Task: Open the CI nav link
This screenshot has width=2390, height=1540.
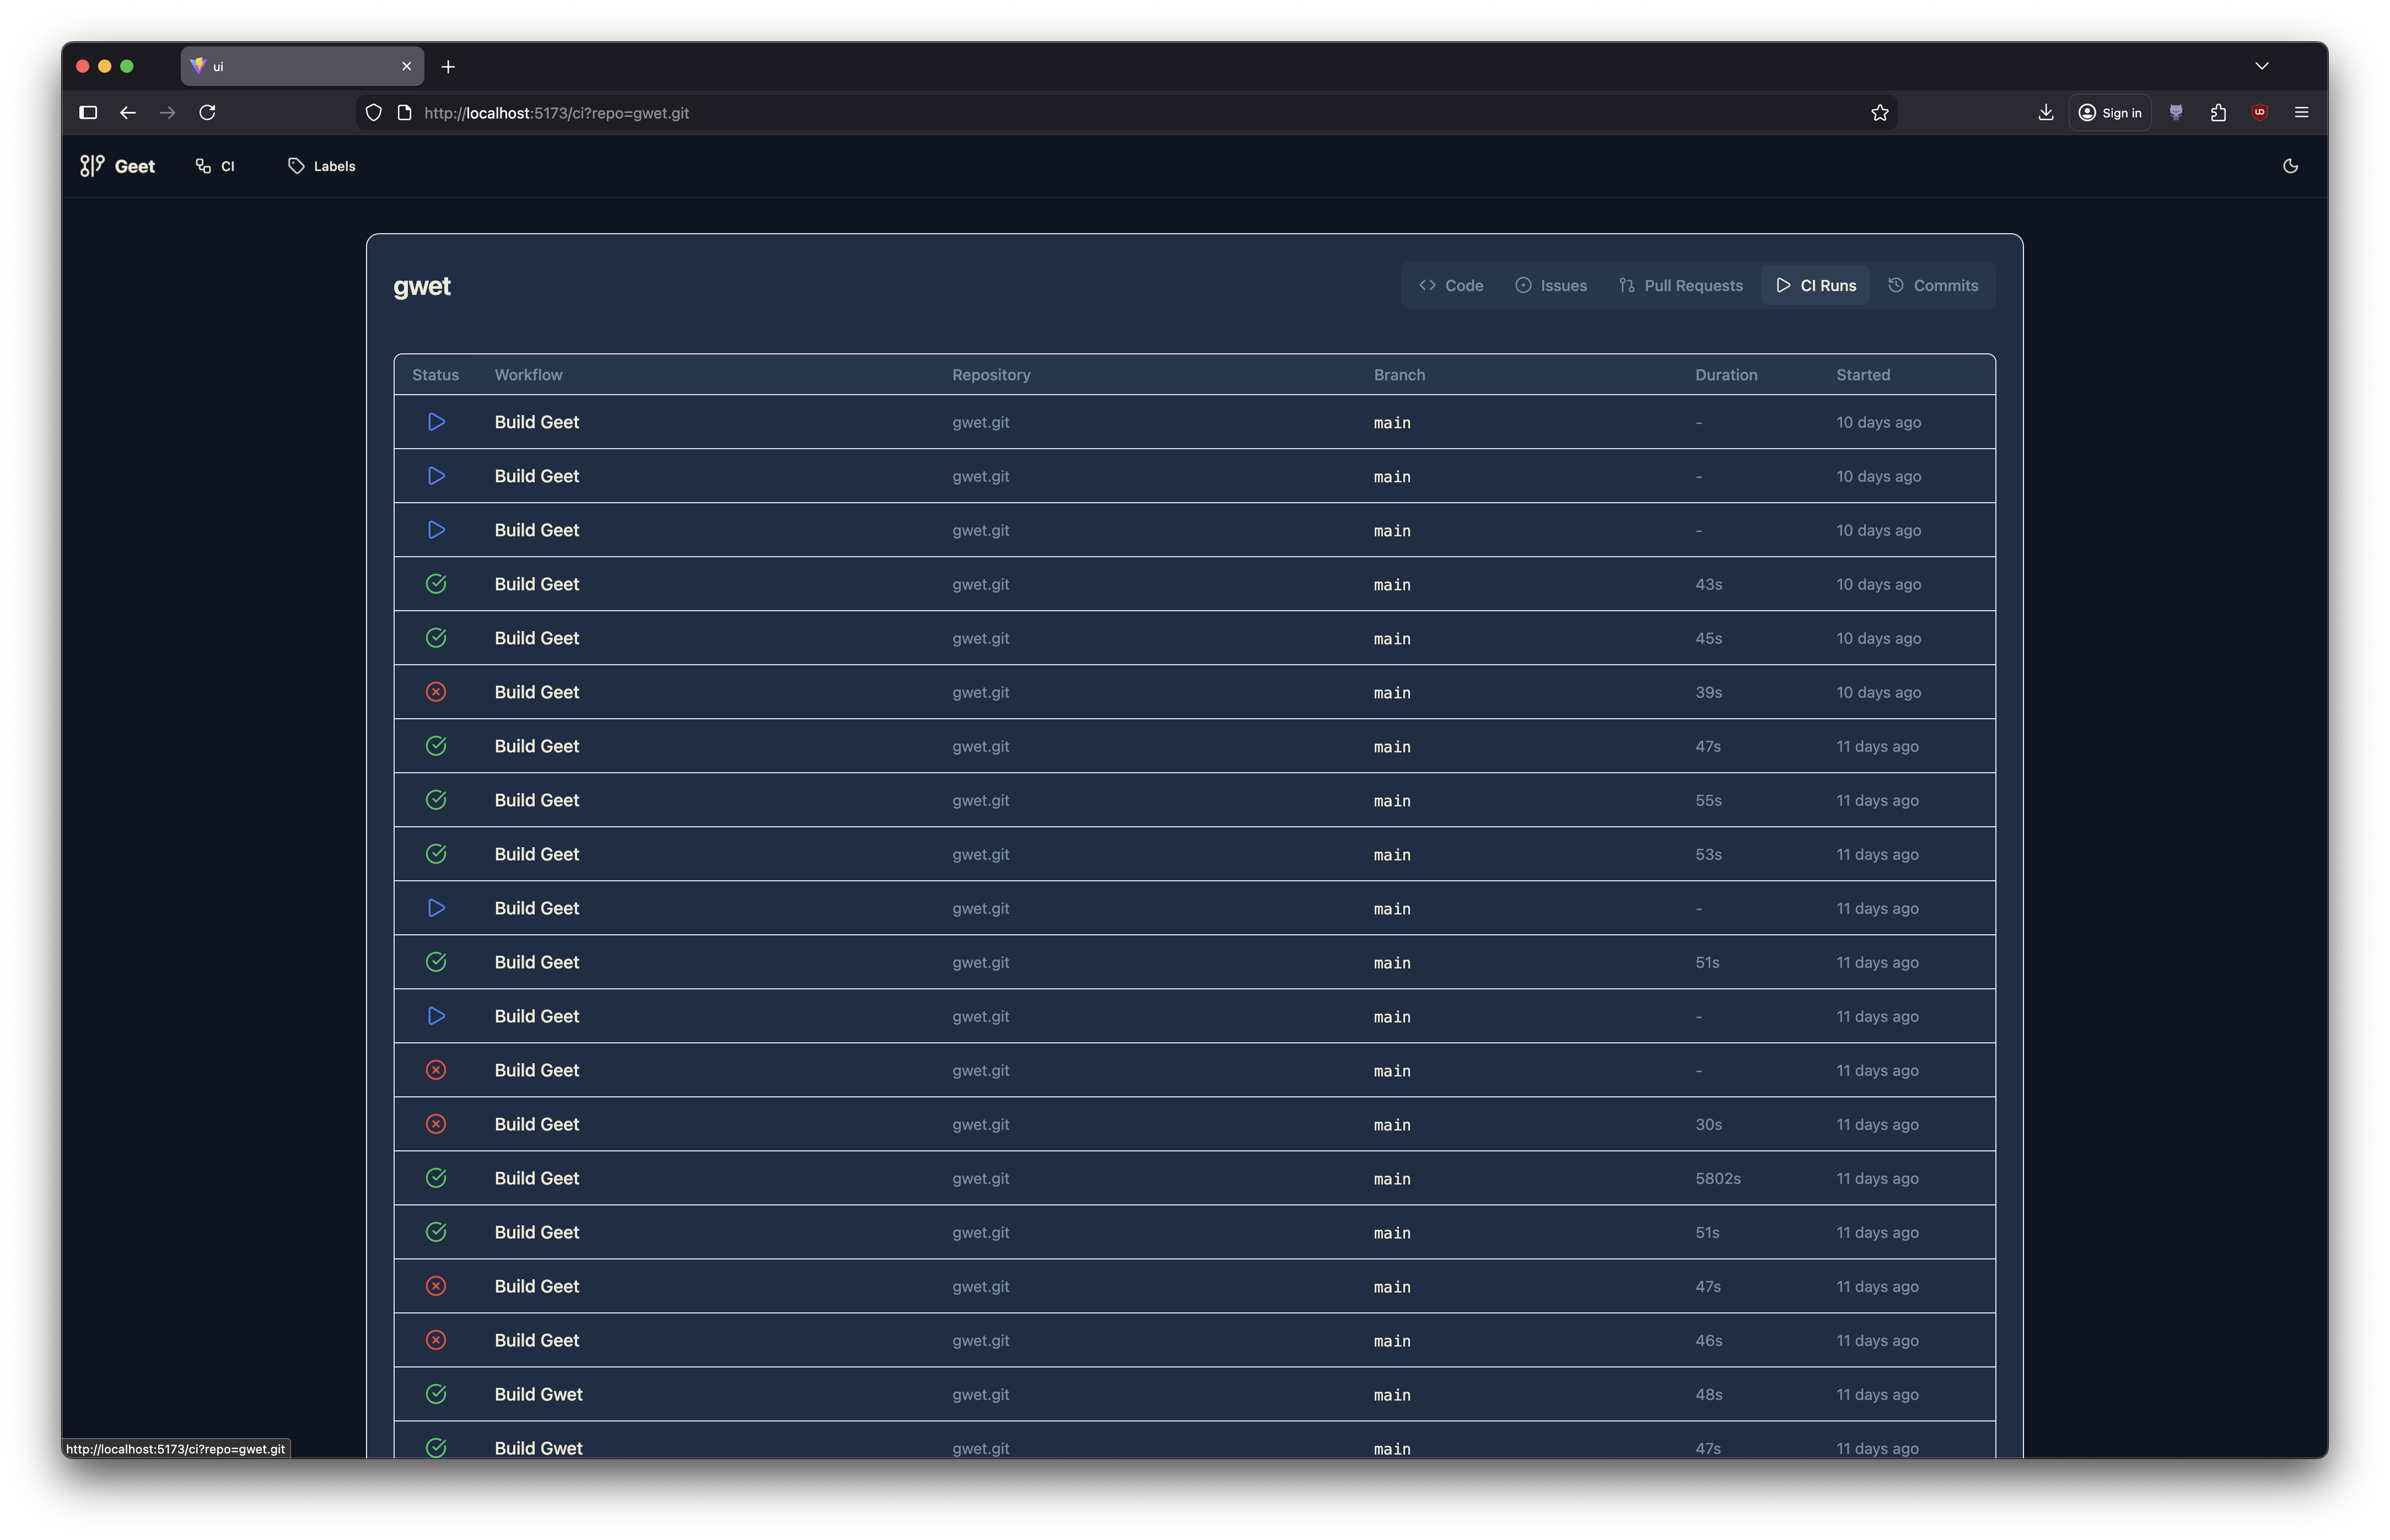Action: pyautogui.click(x=215, y=166)
